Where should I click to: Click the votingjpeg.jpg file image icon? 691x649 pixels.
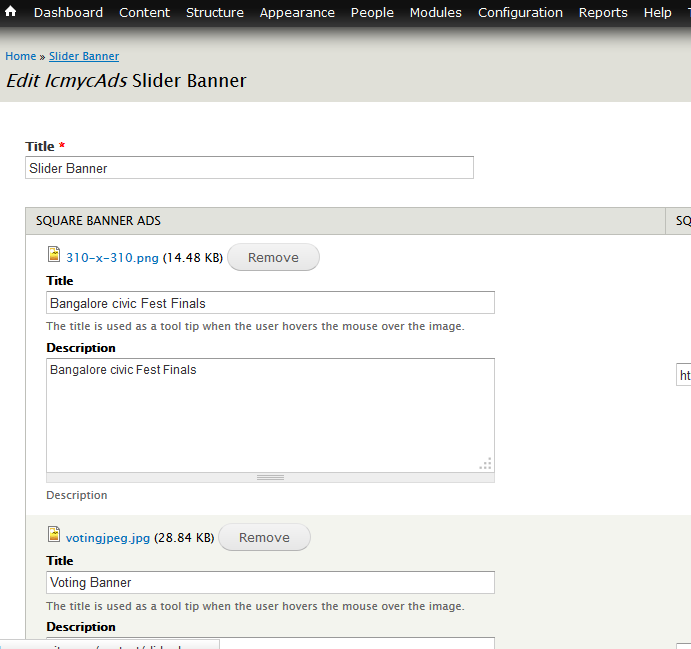point(54,536)
